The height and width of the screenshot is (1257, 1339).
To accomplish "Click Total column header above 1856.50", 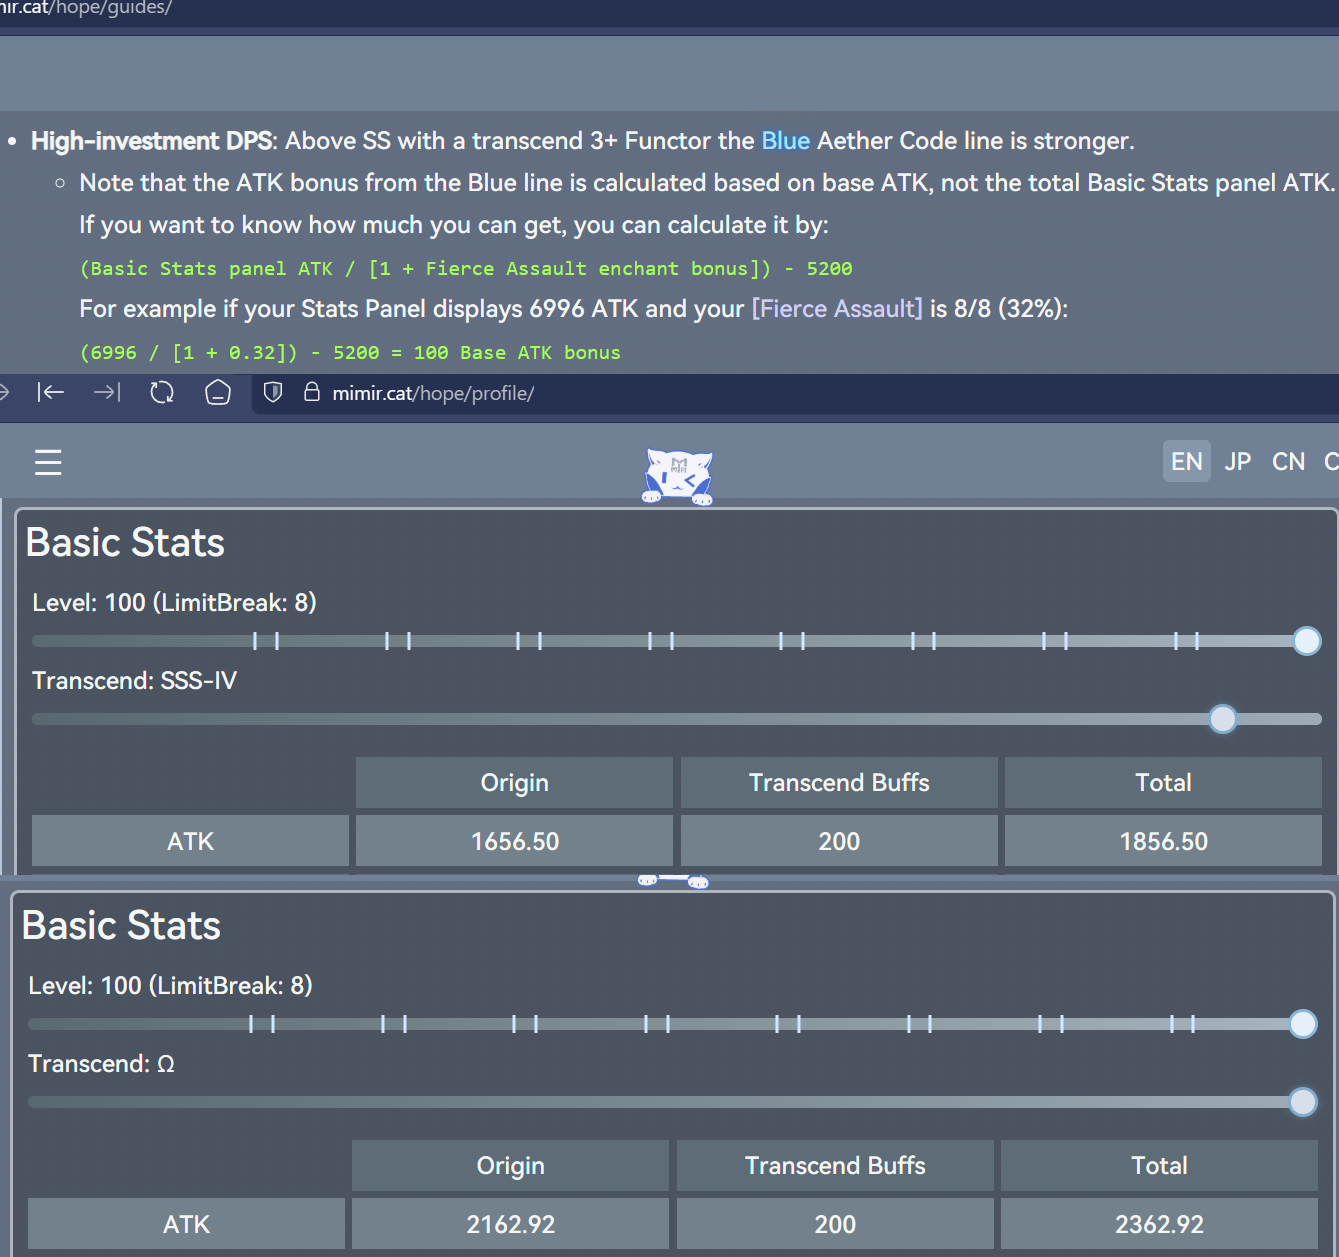I will pos(1163,782).
